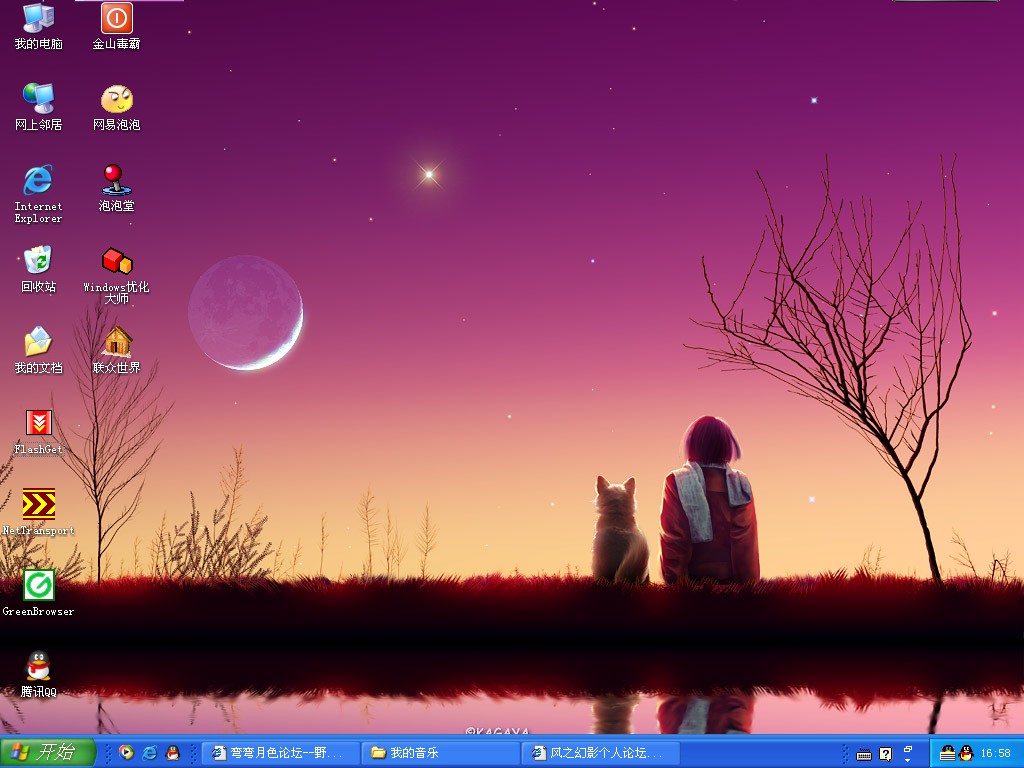Select the 网易泡泡 messenger icon
The width and height of the screenshot is (1024, 768).
(117, 99)
